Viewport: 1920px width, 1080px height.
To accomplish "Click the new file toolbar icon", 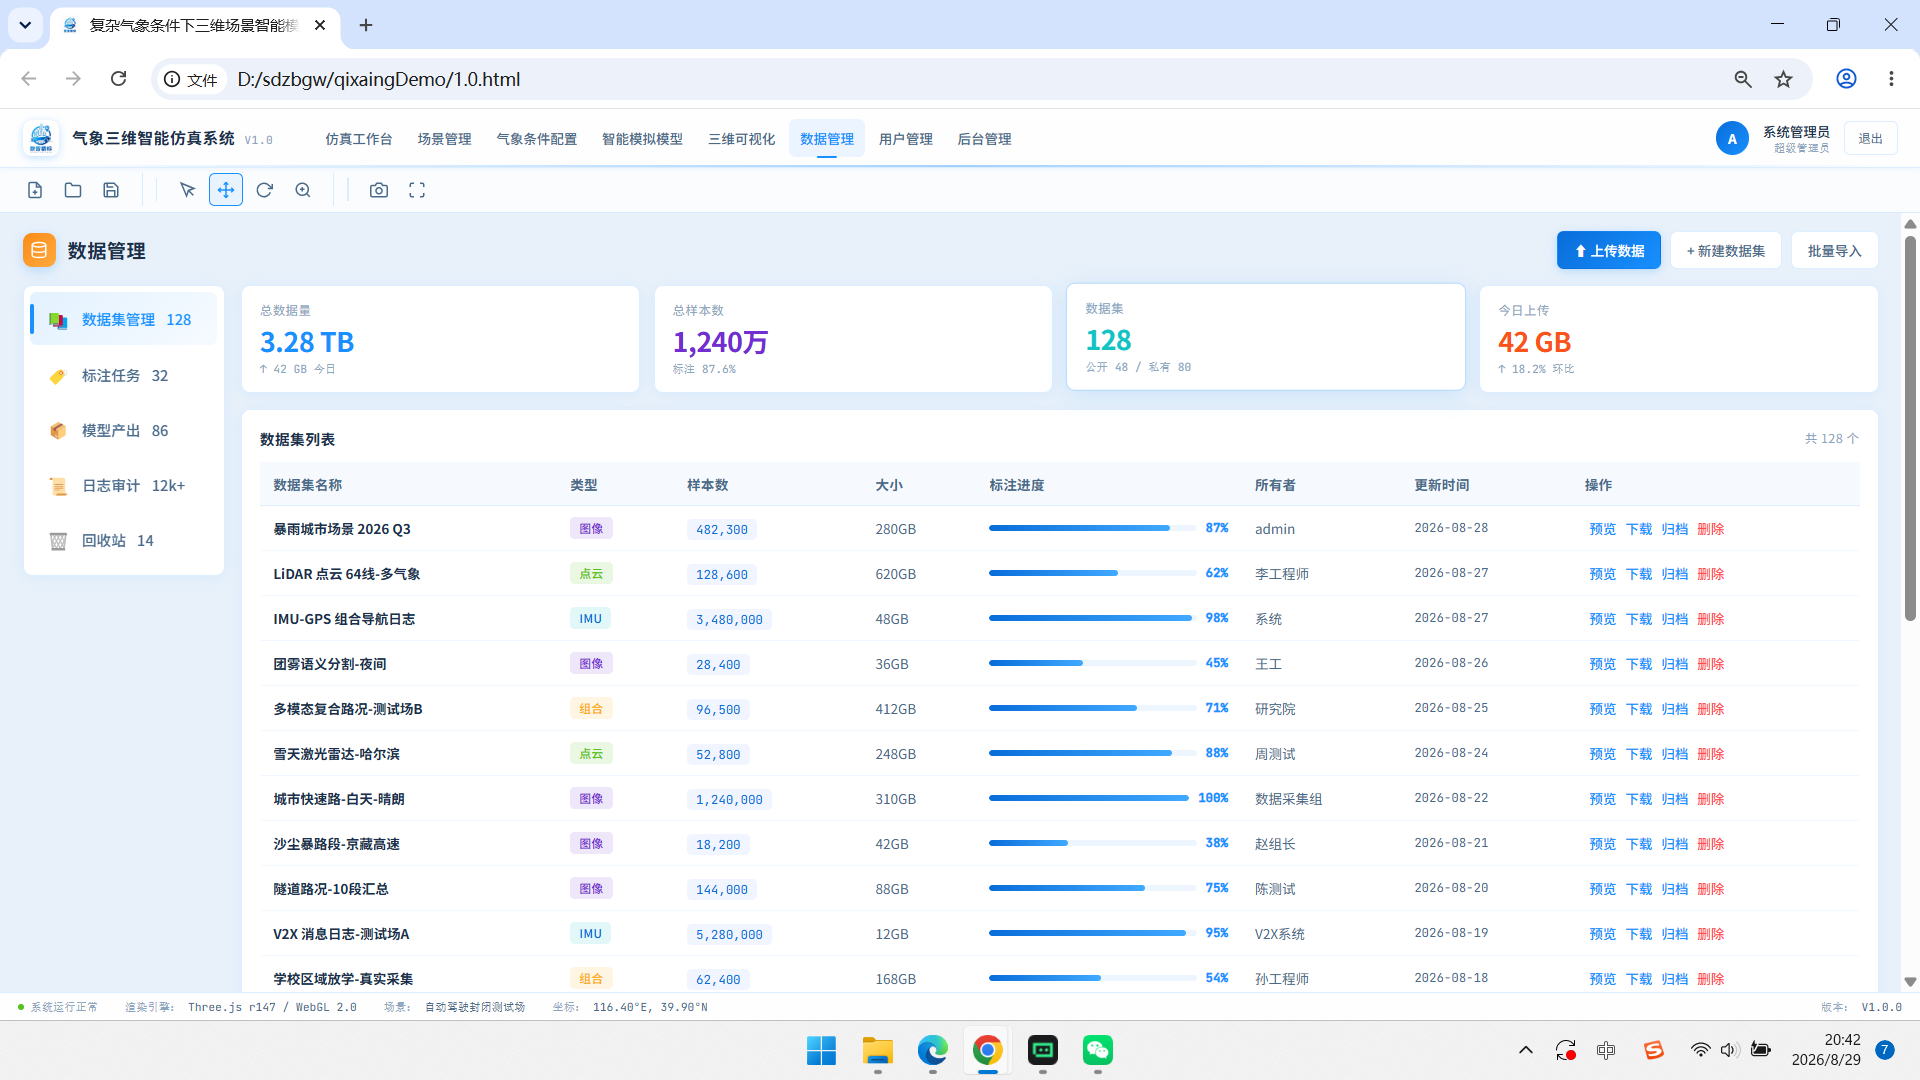I will 35,190.
